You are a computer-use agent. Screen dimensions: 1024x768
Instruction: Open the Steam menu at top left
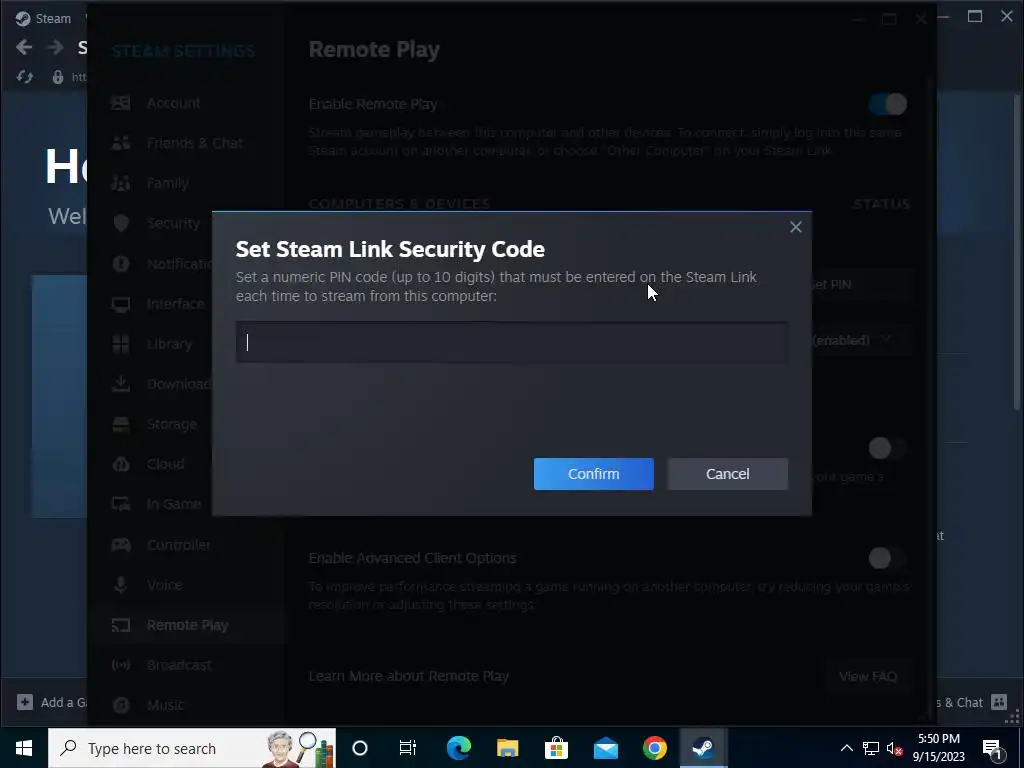tap(44, 18)
